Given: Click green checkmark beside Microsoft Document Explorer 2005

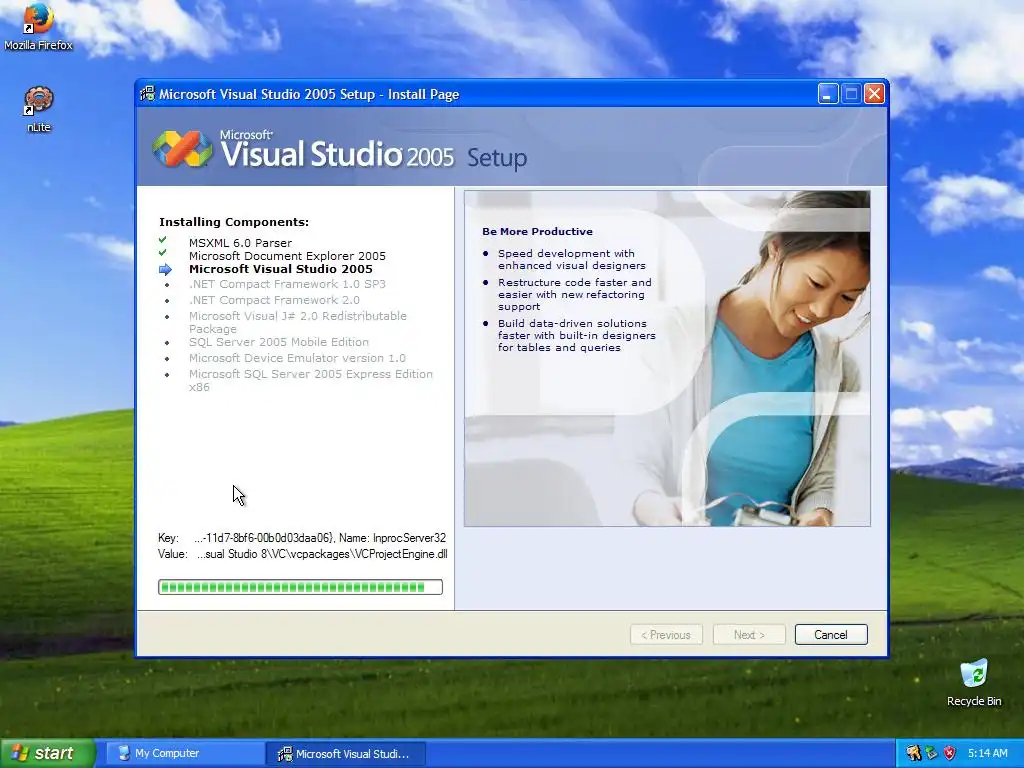Looking at the screenshot, I should pos(163,253).
